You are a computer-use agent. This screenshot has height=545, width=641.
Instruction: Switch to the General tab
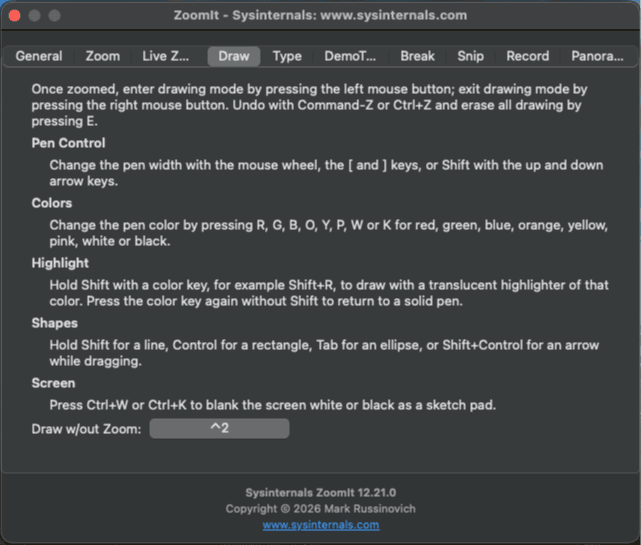pos(39,56)
